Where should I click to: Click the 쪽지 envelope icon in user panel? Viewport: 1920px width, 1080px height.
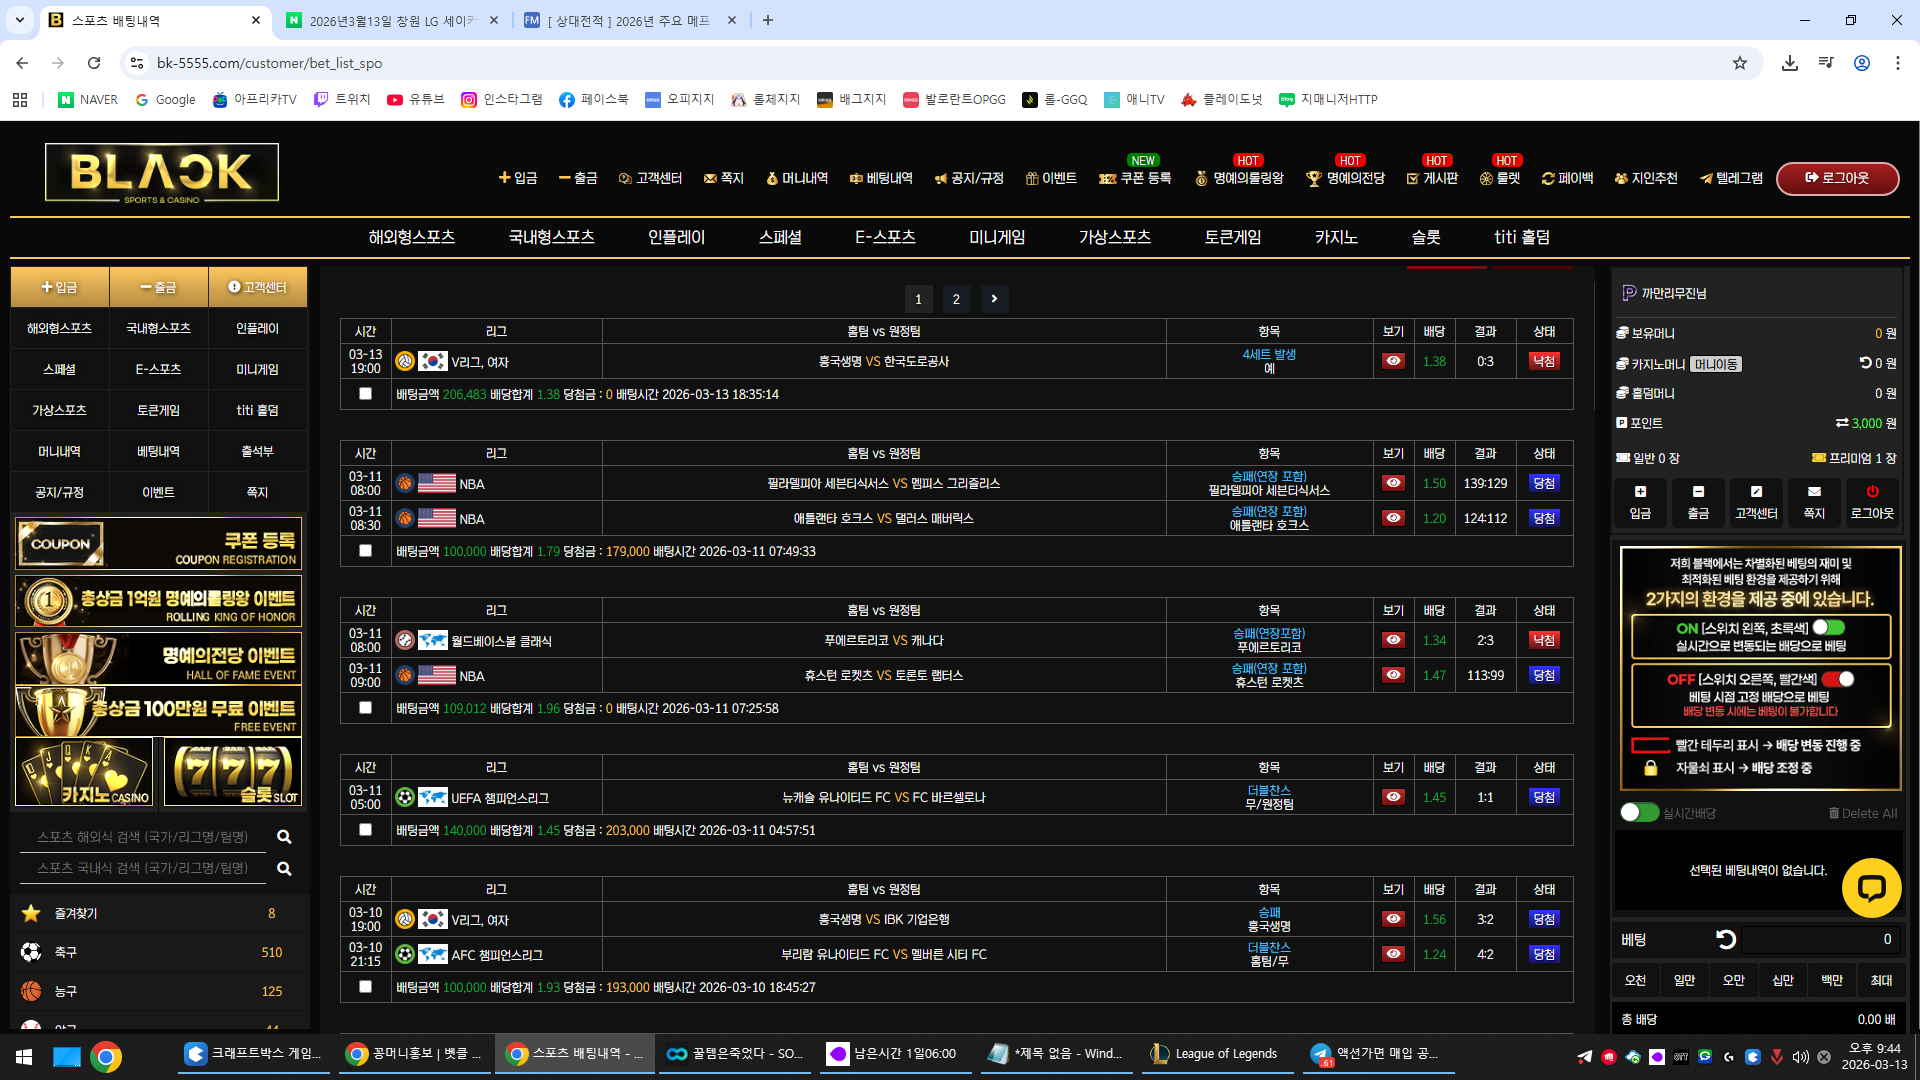click(1814, 492)
